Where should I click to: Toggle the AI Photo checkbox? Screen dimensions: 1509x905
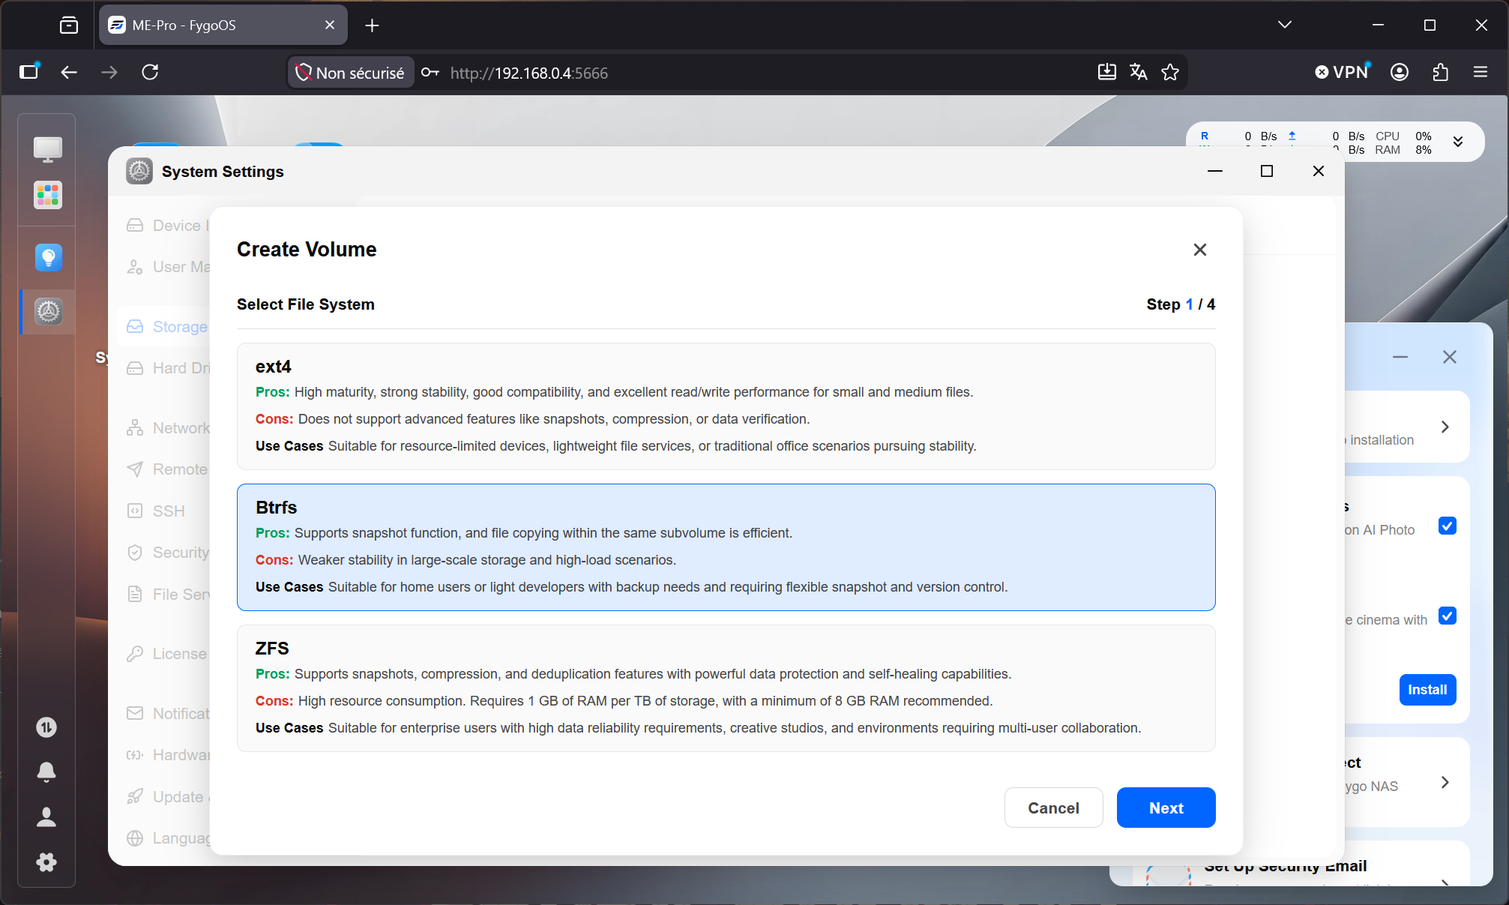point(1447,526)
